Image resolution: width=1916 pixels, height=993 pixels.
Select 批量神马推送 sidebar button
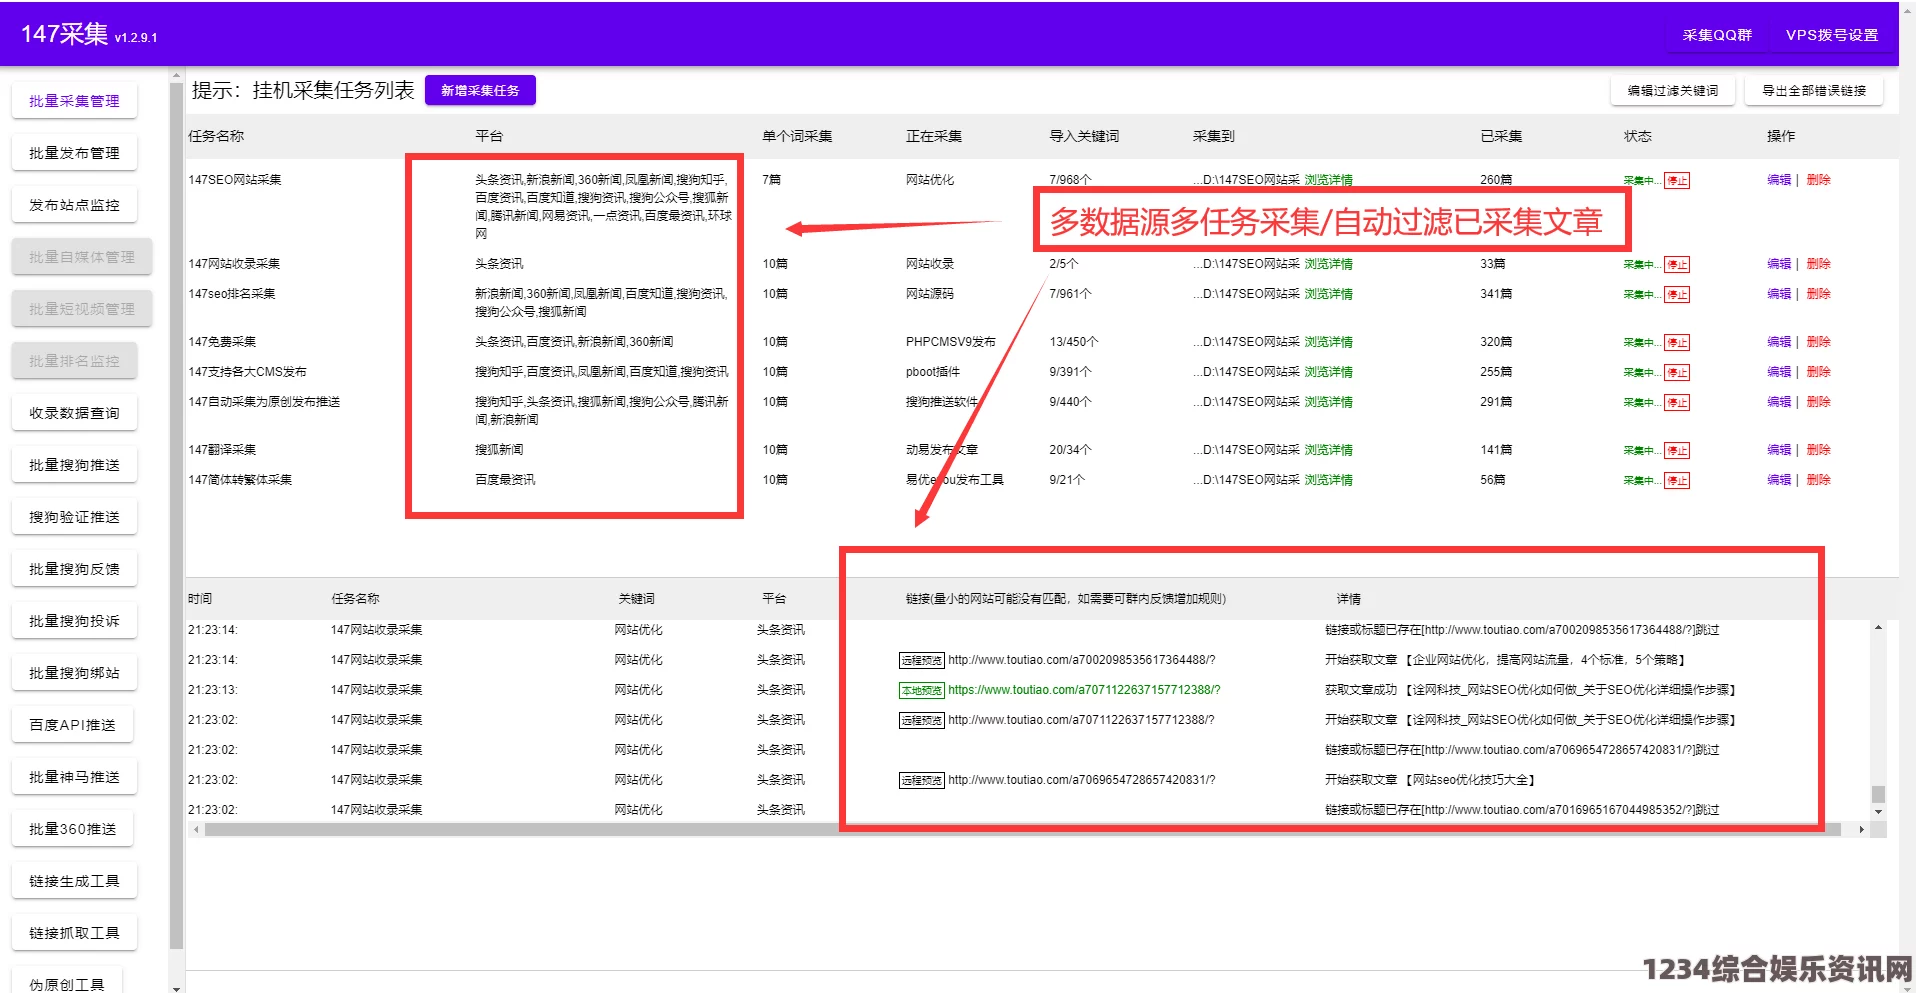coord(74,777)
